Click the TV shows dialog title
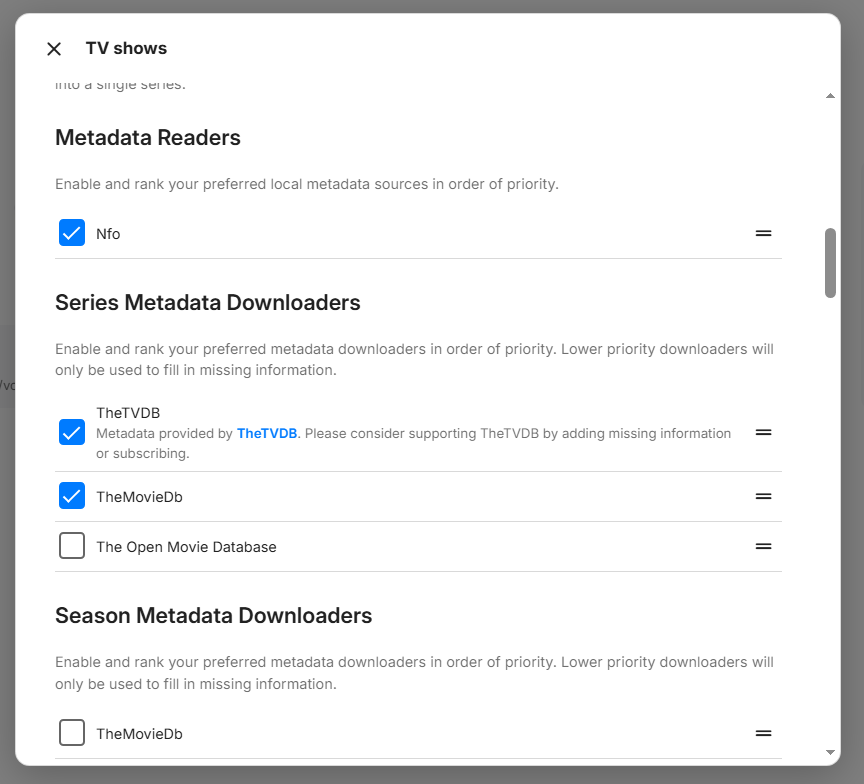864x784 pixels. [x=126, y=48]
